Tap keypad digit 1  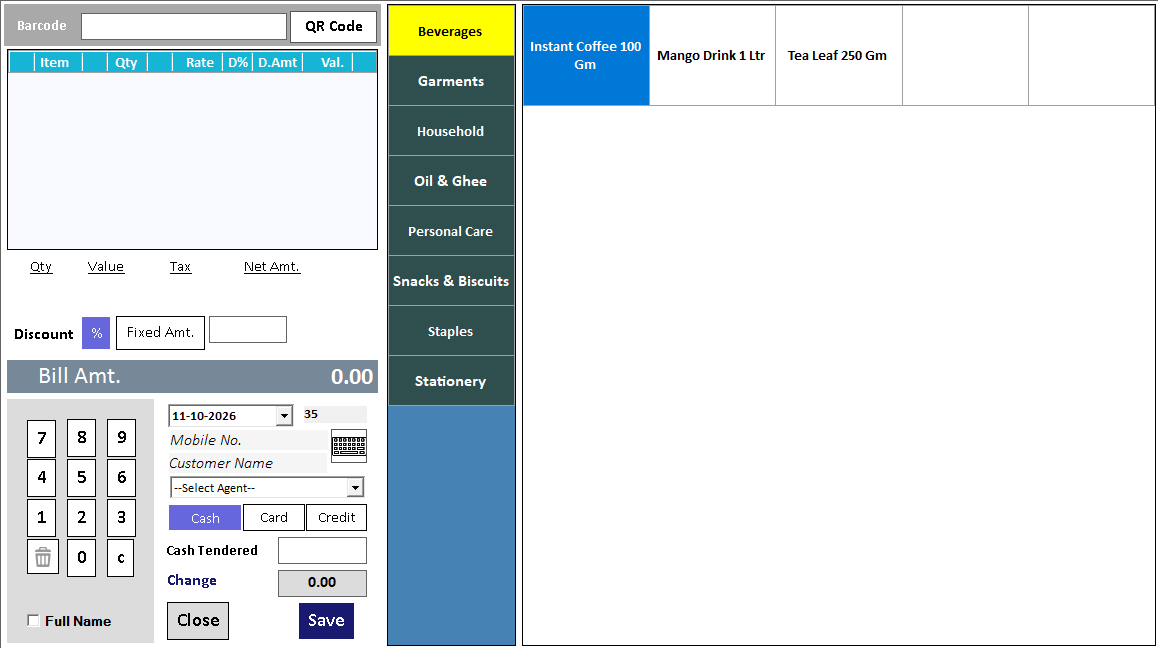pyautogui.click(x=42, y=517)
